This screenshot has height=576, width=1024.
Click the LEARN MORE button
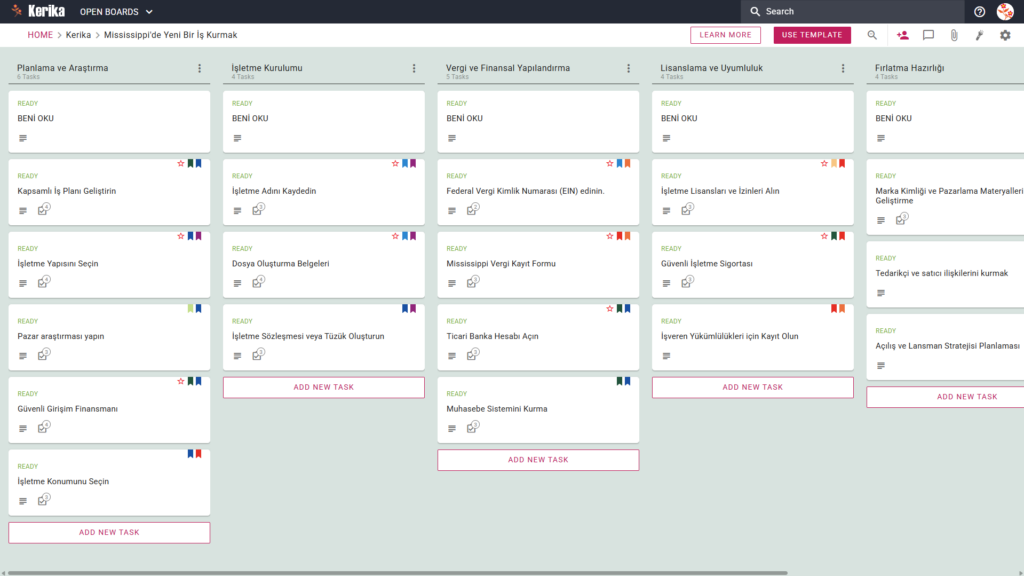[x=725, y=35]
